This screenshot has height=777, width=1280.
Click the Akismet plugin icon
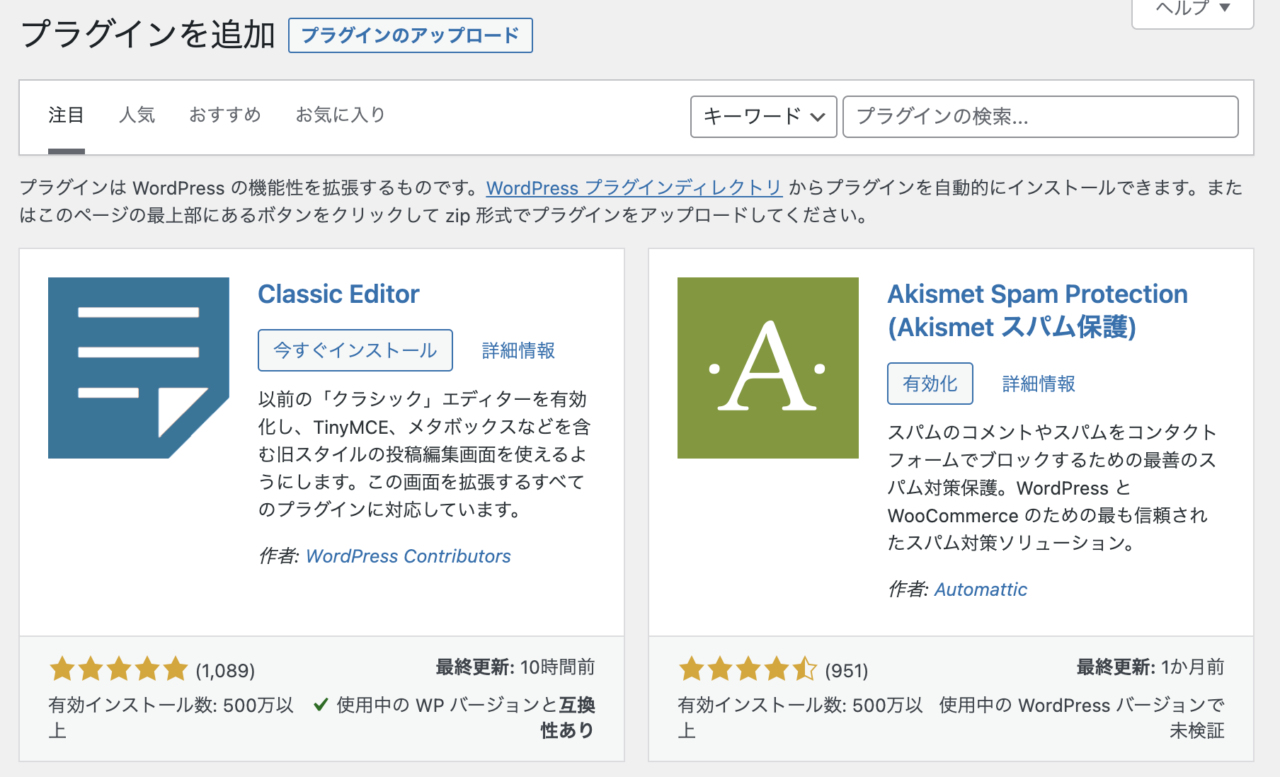click(x=768, y=368)
